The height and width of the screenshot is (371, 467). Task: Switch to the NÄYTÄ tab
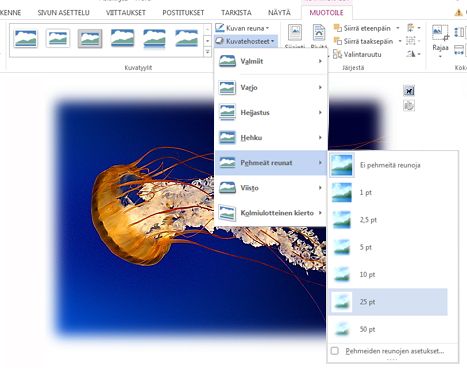(279, 13)
